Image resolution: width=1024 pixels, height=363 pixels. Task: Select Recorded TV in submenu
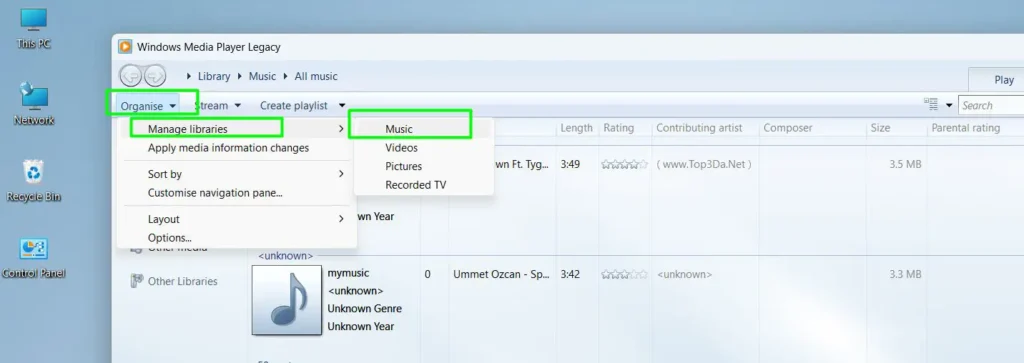[x=423, y=185]
